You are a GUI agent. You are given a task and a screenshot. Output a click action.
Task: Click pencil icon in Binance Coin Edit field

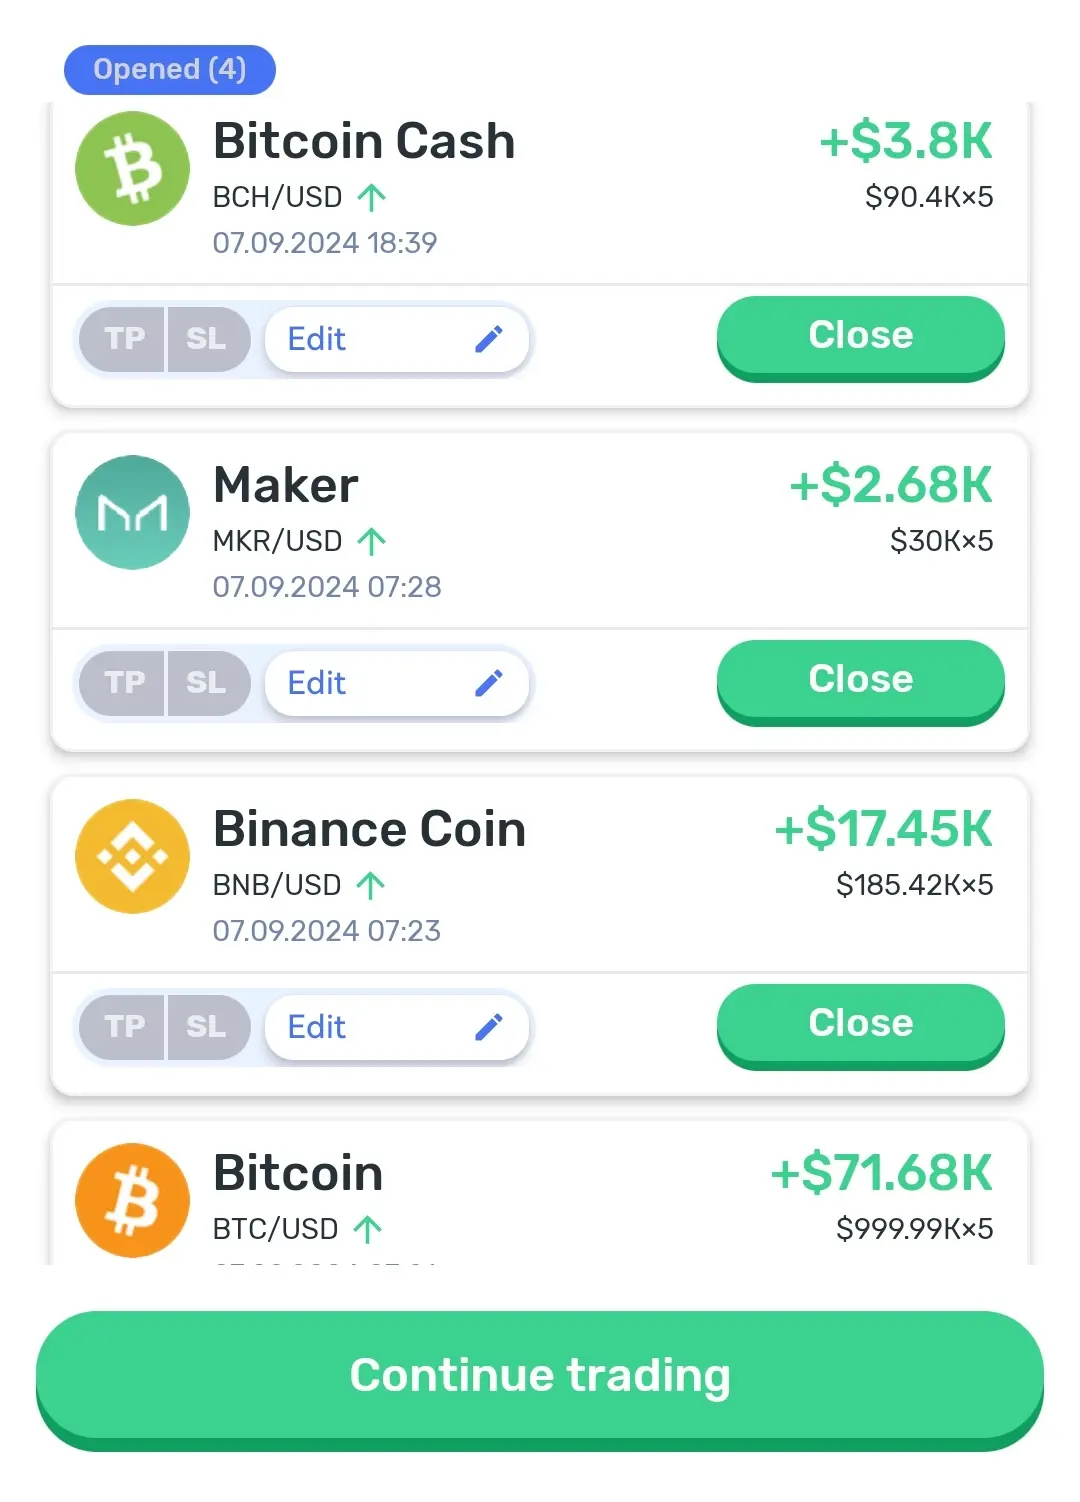[x=488, y=1027]
